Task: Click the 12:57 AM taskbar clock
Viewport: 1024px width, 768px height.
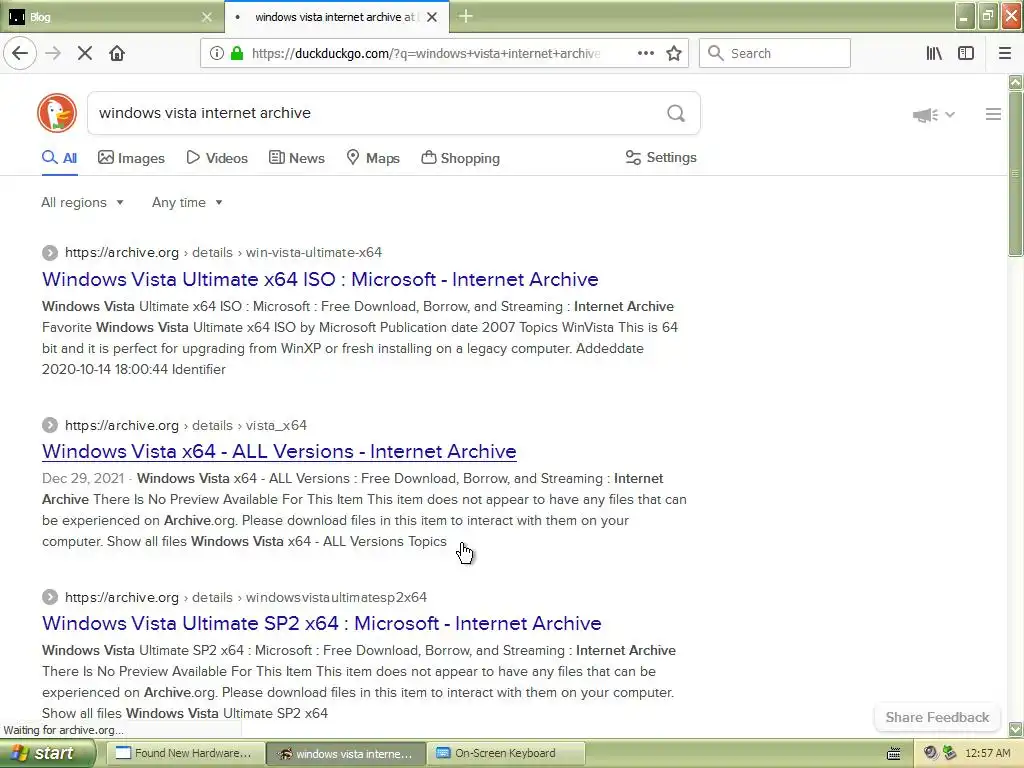Action: (987, 753)
